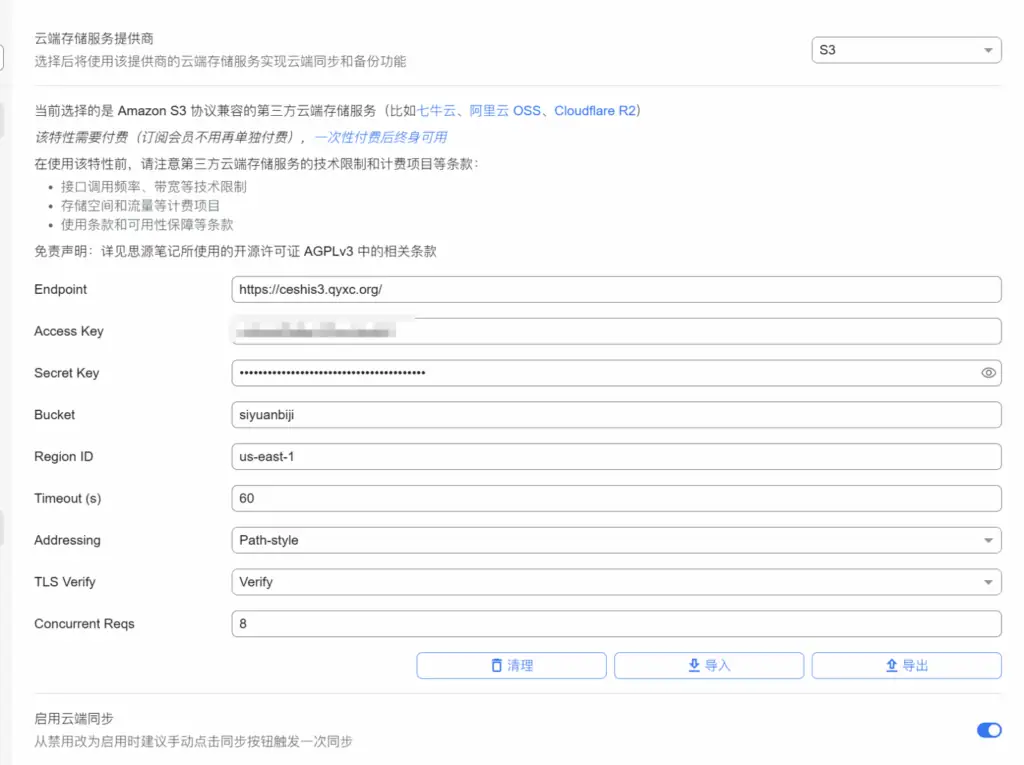Click the Timeout (s) field
Viewport: 1024px width, 765px height.
(x=616, y=498)
